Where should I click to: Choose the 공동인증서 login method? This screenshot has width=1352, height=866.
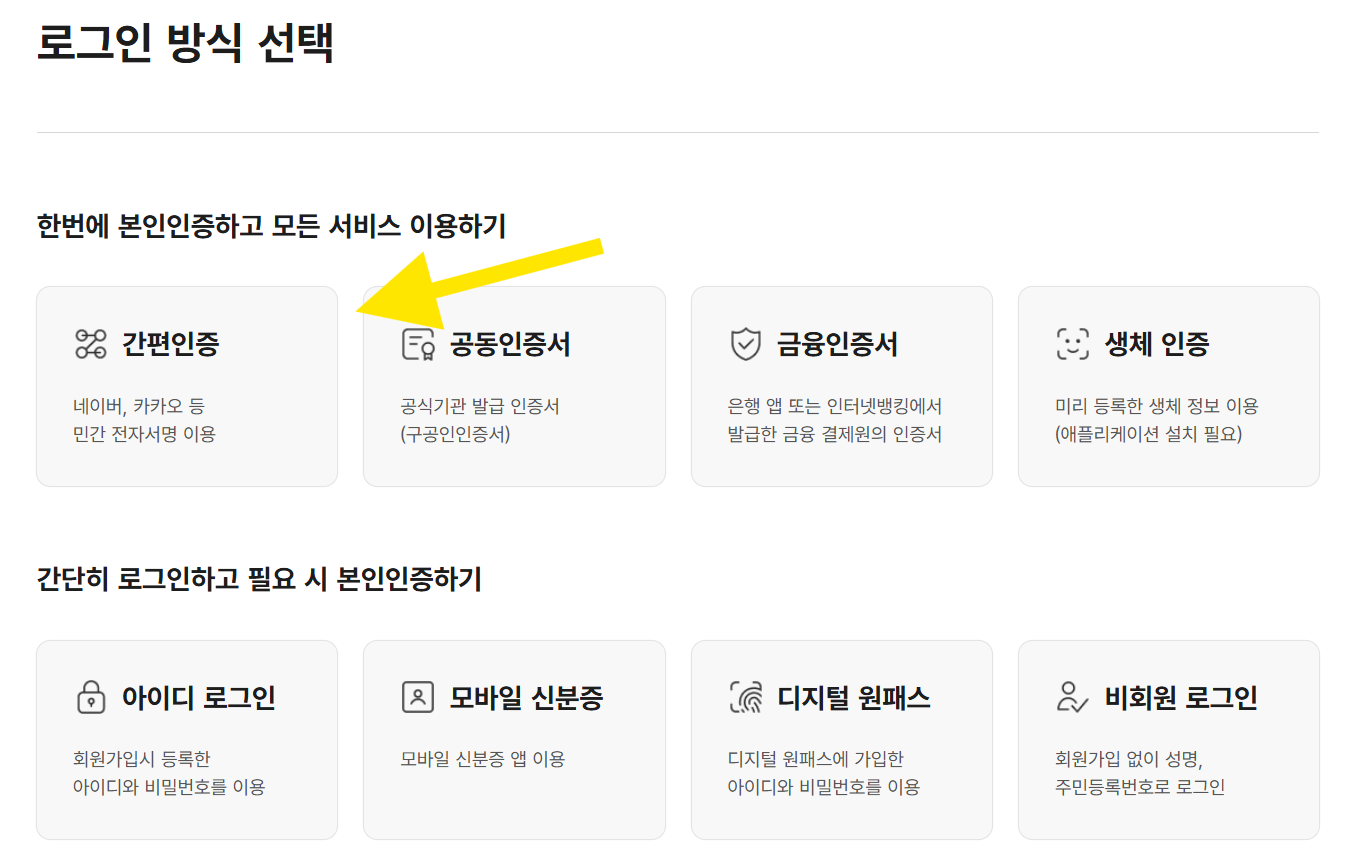[x=514, y=386]
